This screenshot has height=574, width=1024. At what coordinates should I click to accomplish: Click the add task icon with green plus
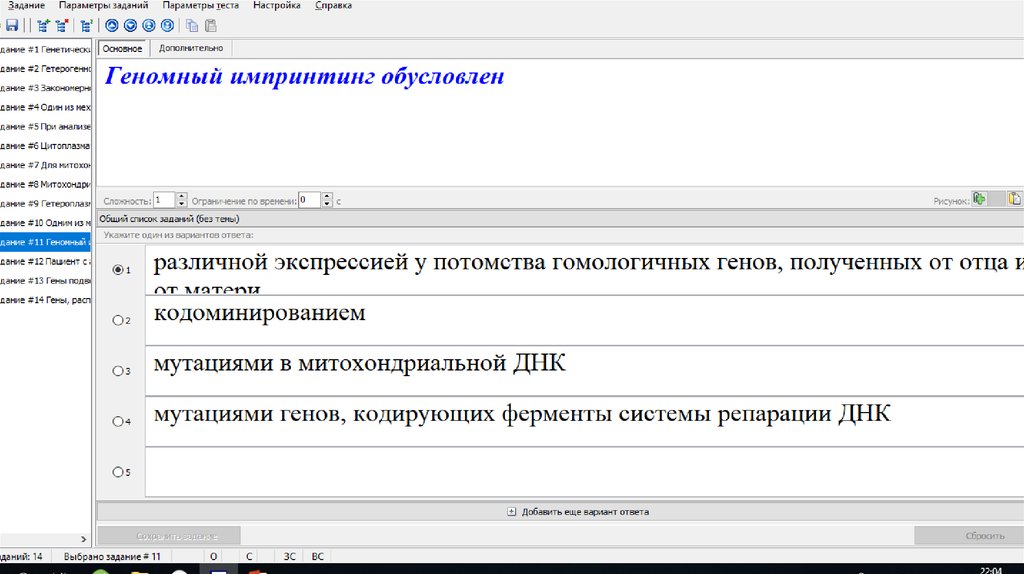(43, 26)
